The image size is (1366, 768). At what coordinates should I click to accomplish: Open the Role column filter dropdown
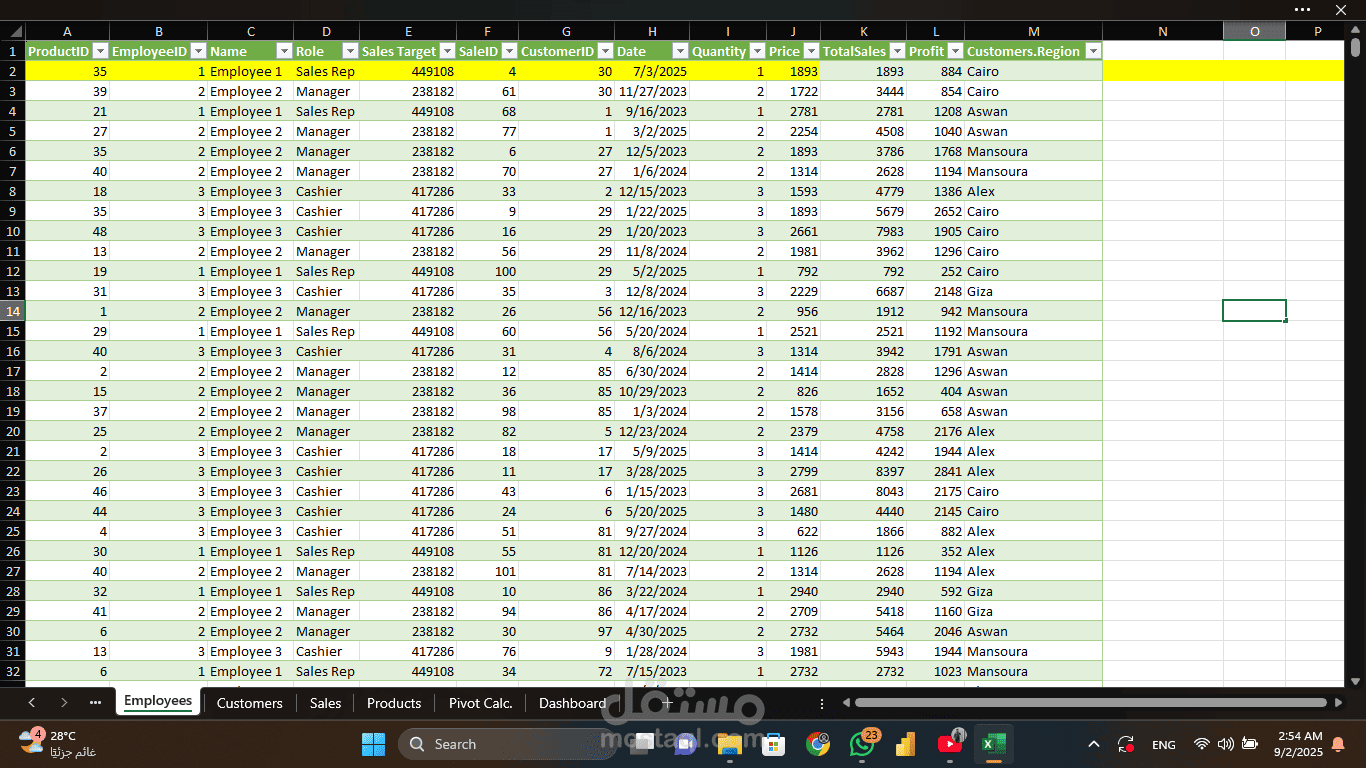coord(350,51)
